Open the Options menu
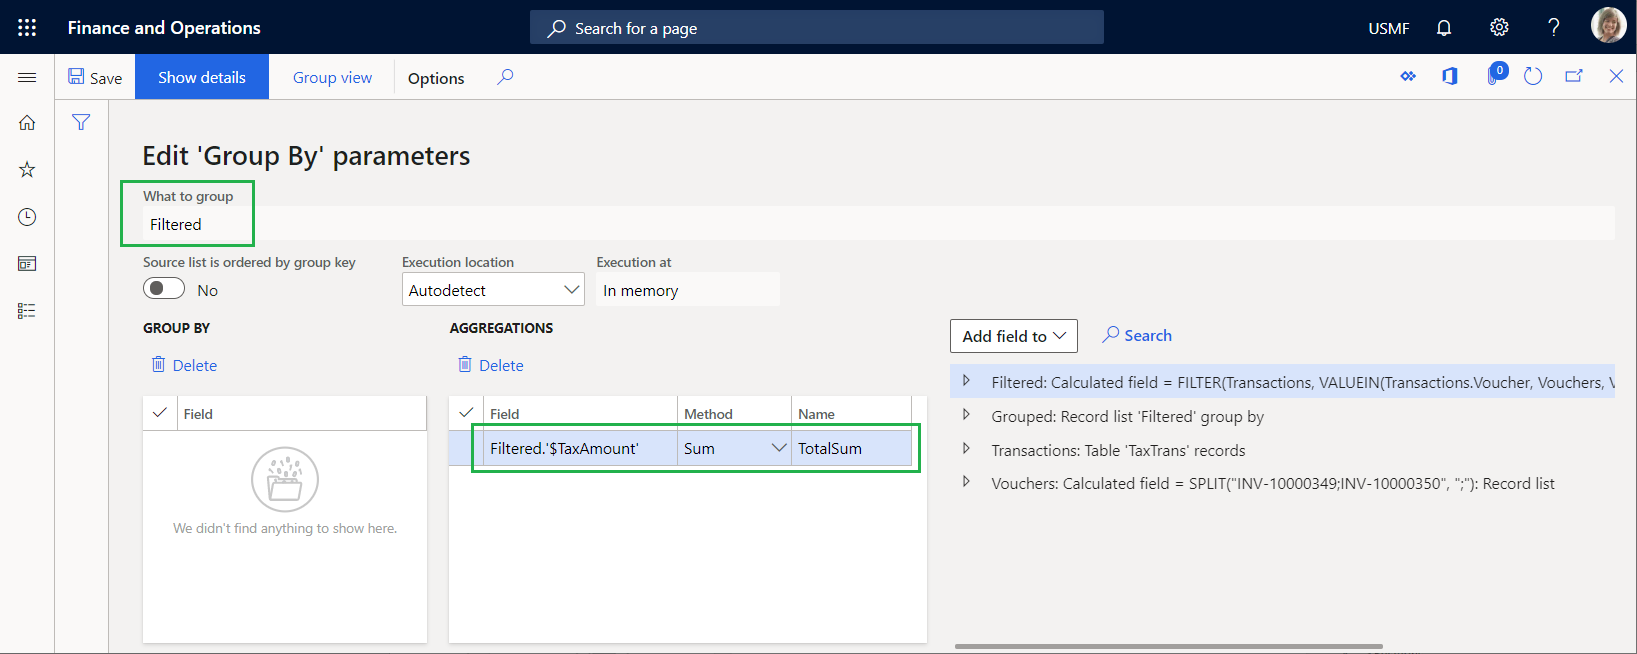The image size is (1637, 654). tap(436, 78)
